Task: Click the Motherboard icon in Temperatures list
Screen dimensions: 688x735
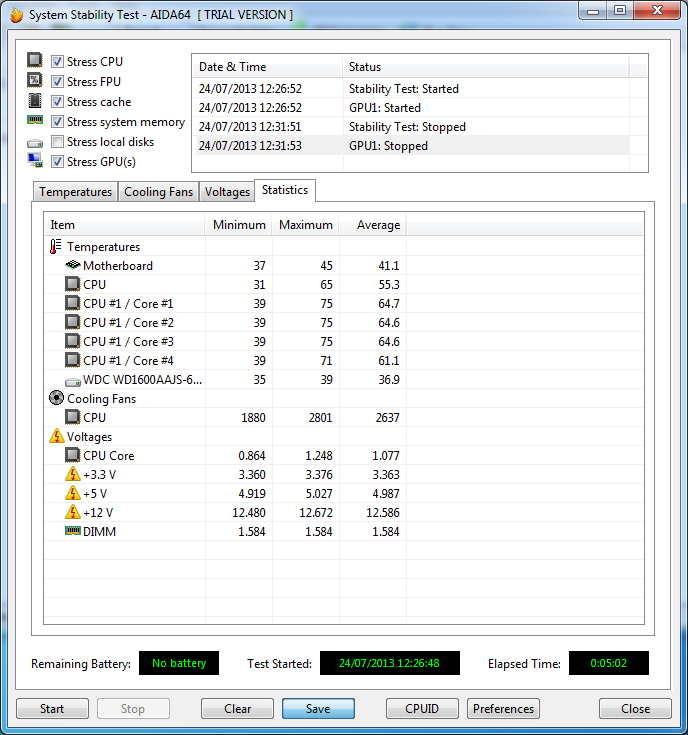Action: point(72,266)
